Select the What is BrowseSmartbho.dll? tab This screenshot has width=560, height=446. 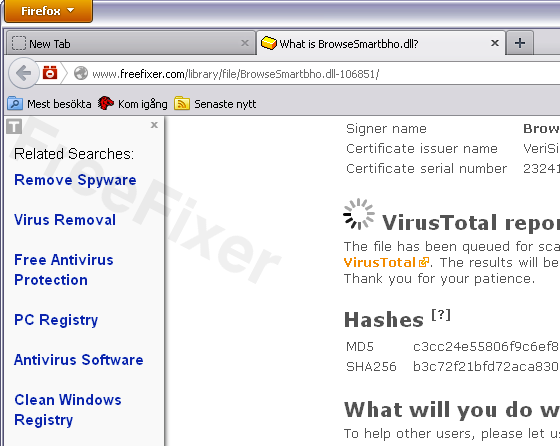pos(381,44)
